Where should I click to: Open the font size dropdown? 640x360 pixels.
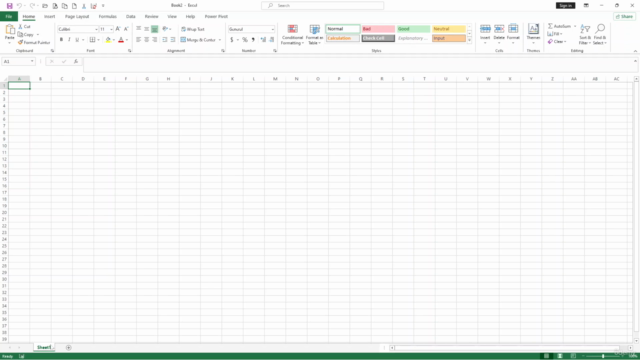tap(111, 29)
